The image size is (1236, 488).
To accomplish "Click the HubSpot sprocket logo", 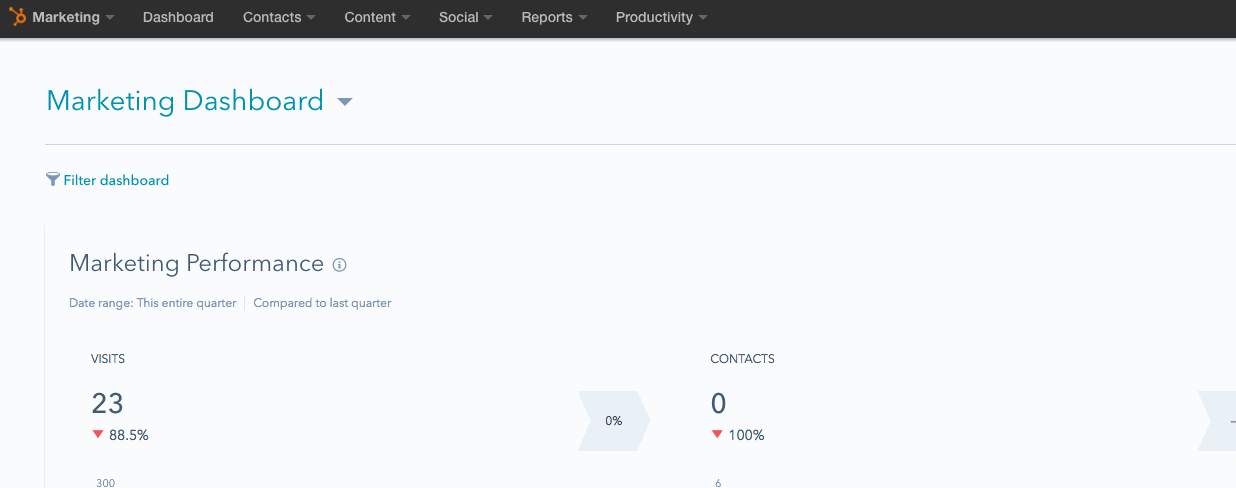I will (x=18, y=17).
